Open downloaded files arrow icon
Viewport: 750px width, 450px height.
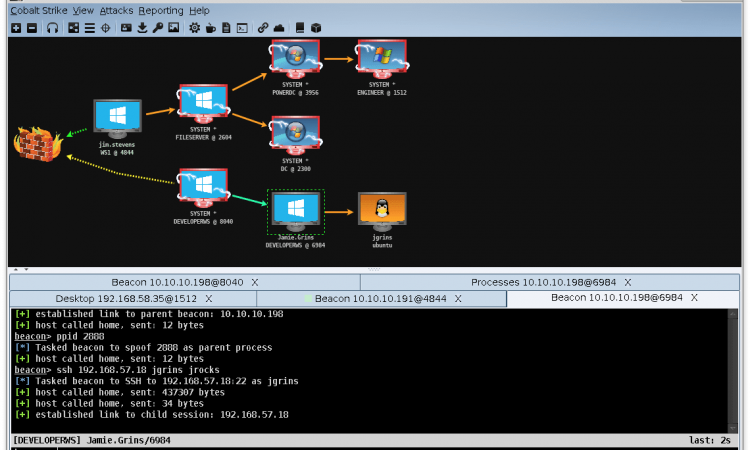142,28
